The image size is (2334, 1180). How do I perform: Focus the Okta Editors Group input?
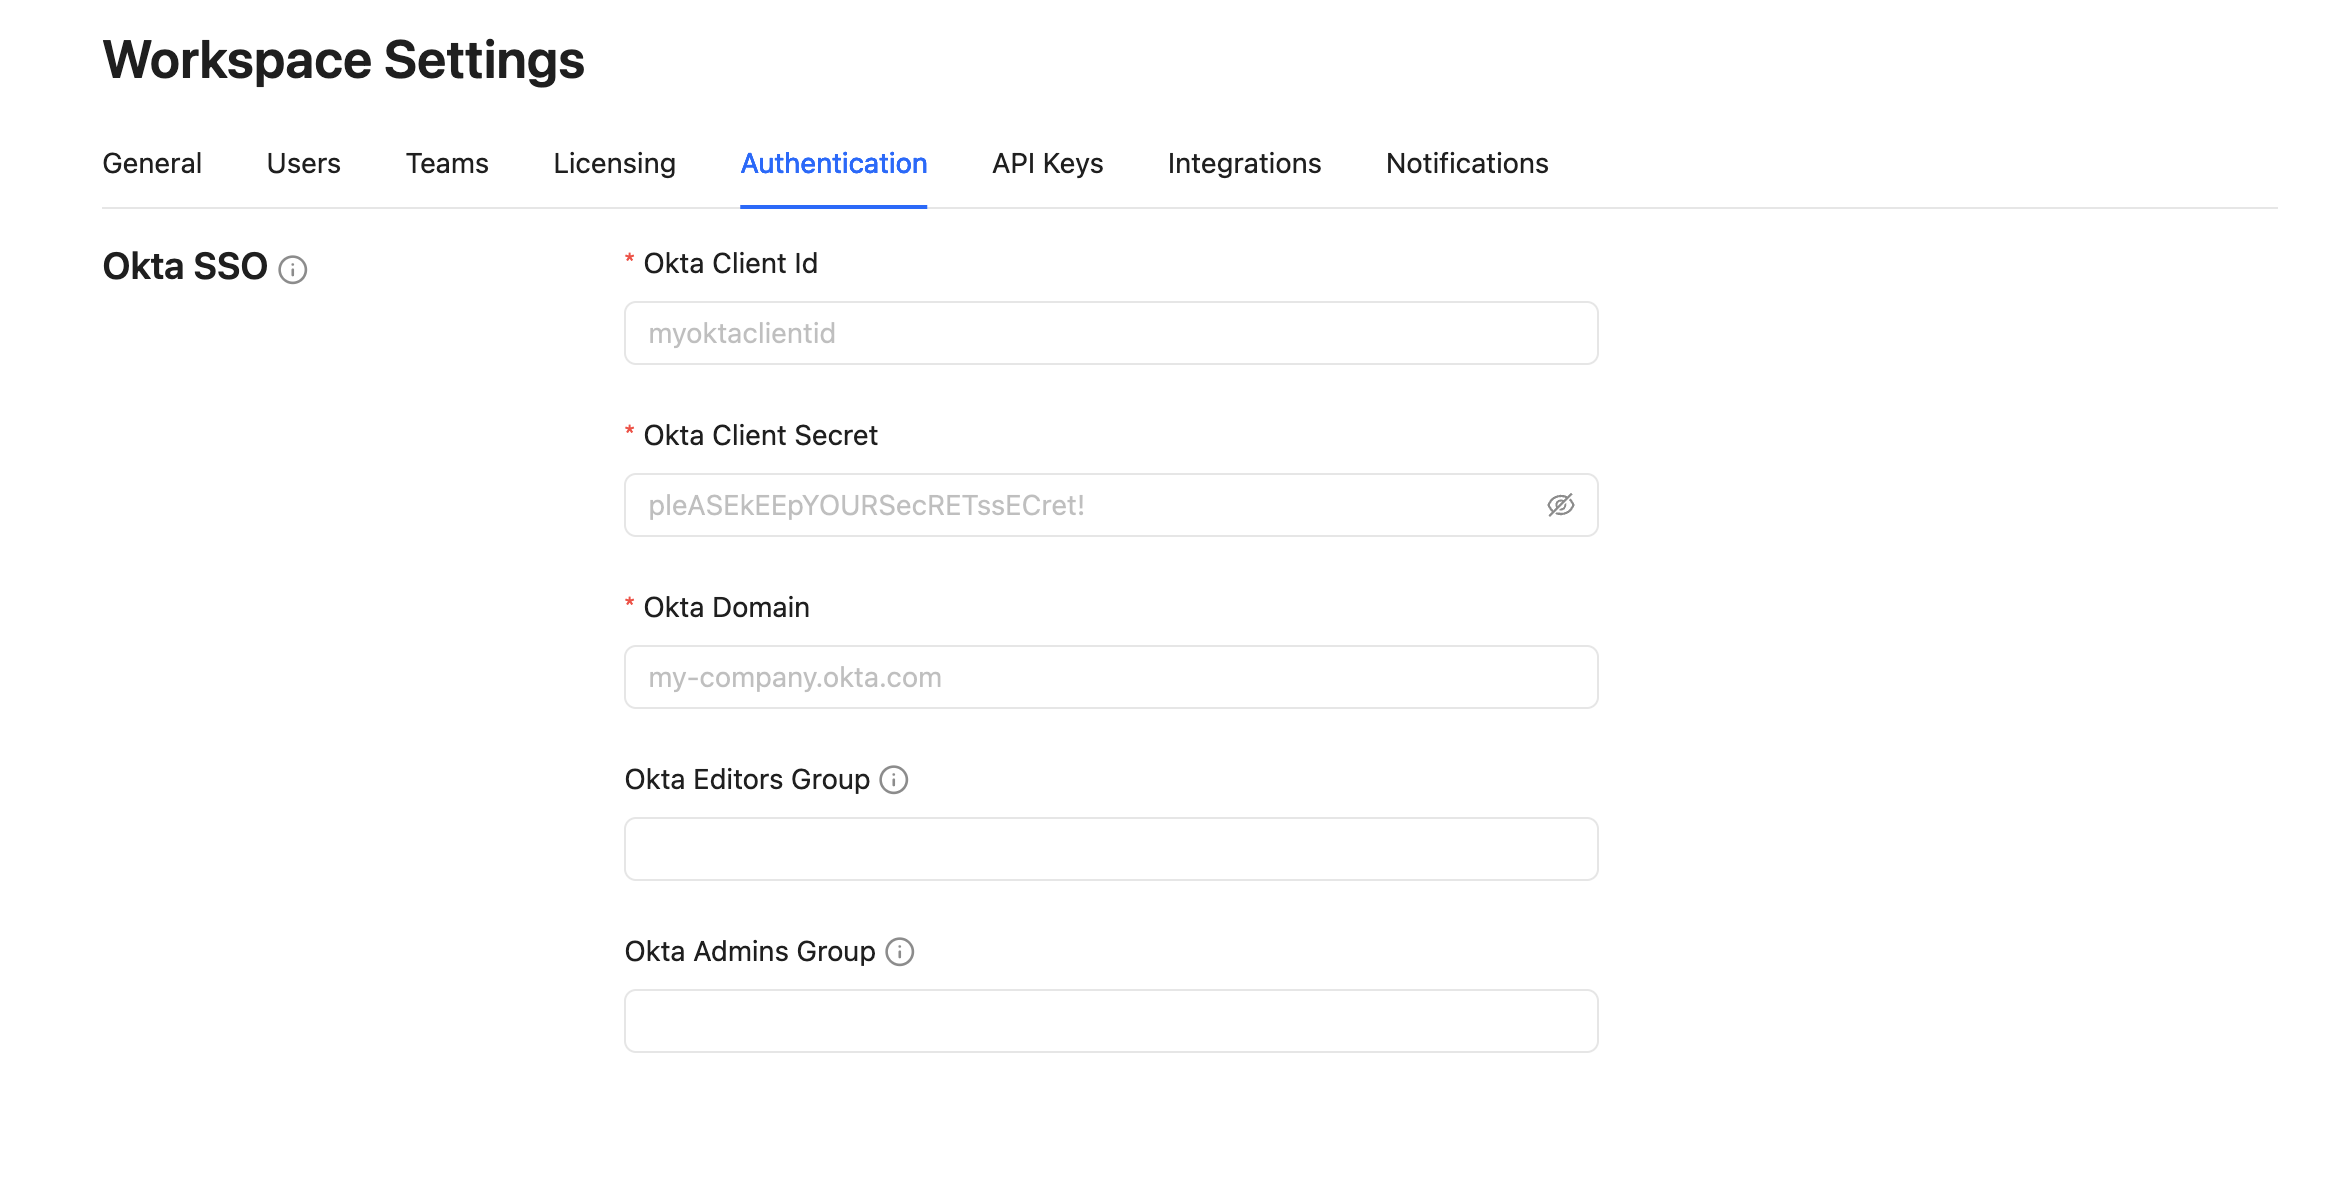(x=1111, y=849)
